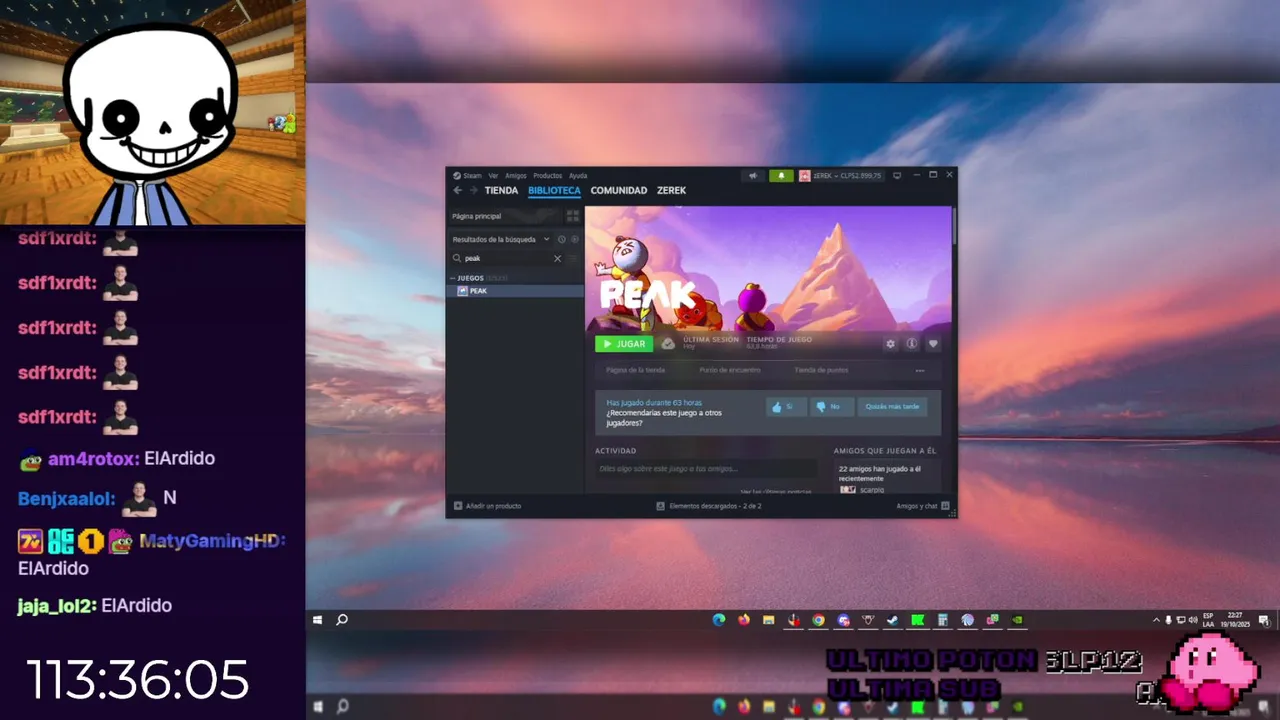The height and width of the screenshot is (720, 1280).
Task: Open NVIDIA app from taskbar
Action: tap(1018, 620)
